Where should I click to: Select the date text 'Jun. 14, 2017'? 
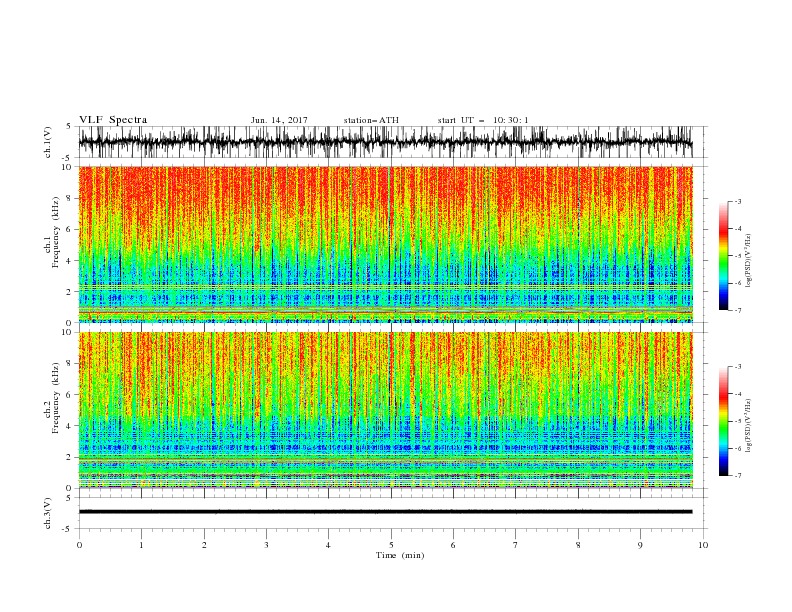coord(279,120)
